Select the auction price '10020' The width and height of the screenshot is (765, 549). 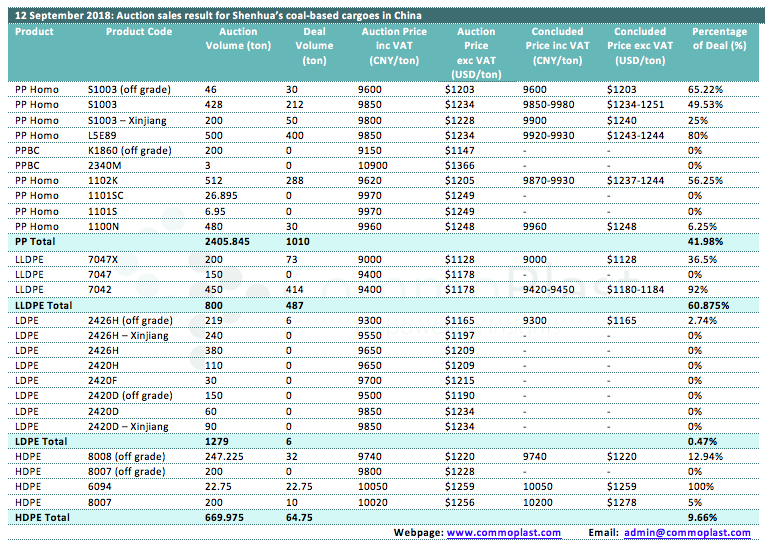click(373, 503)
